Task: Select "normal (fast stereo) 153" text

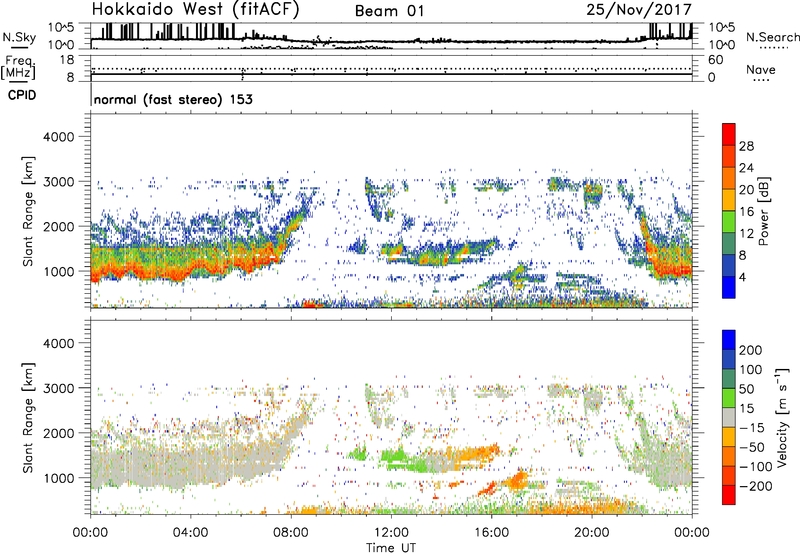Action: coord(173,99)
